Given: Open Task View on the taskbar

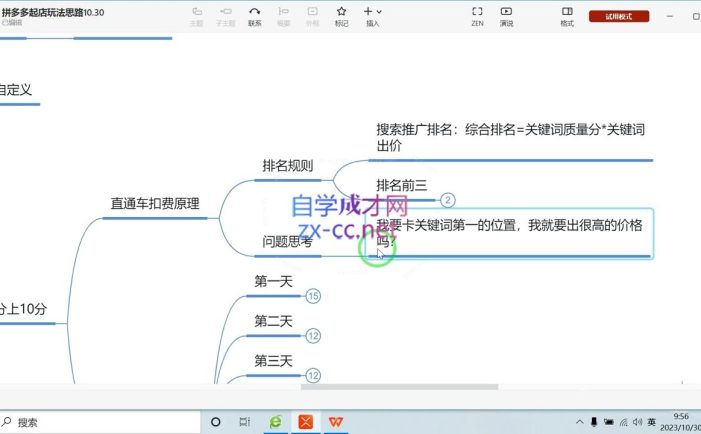Looking at the screenshot, I should pos(245,422).
